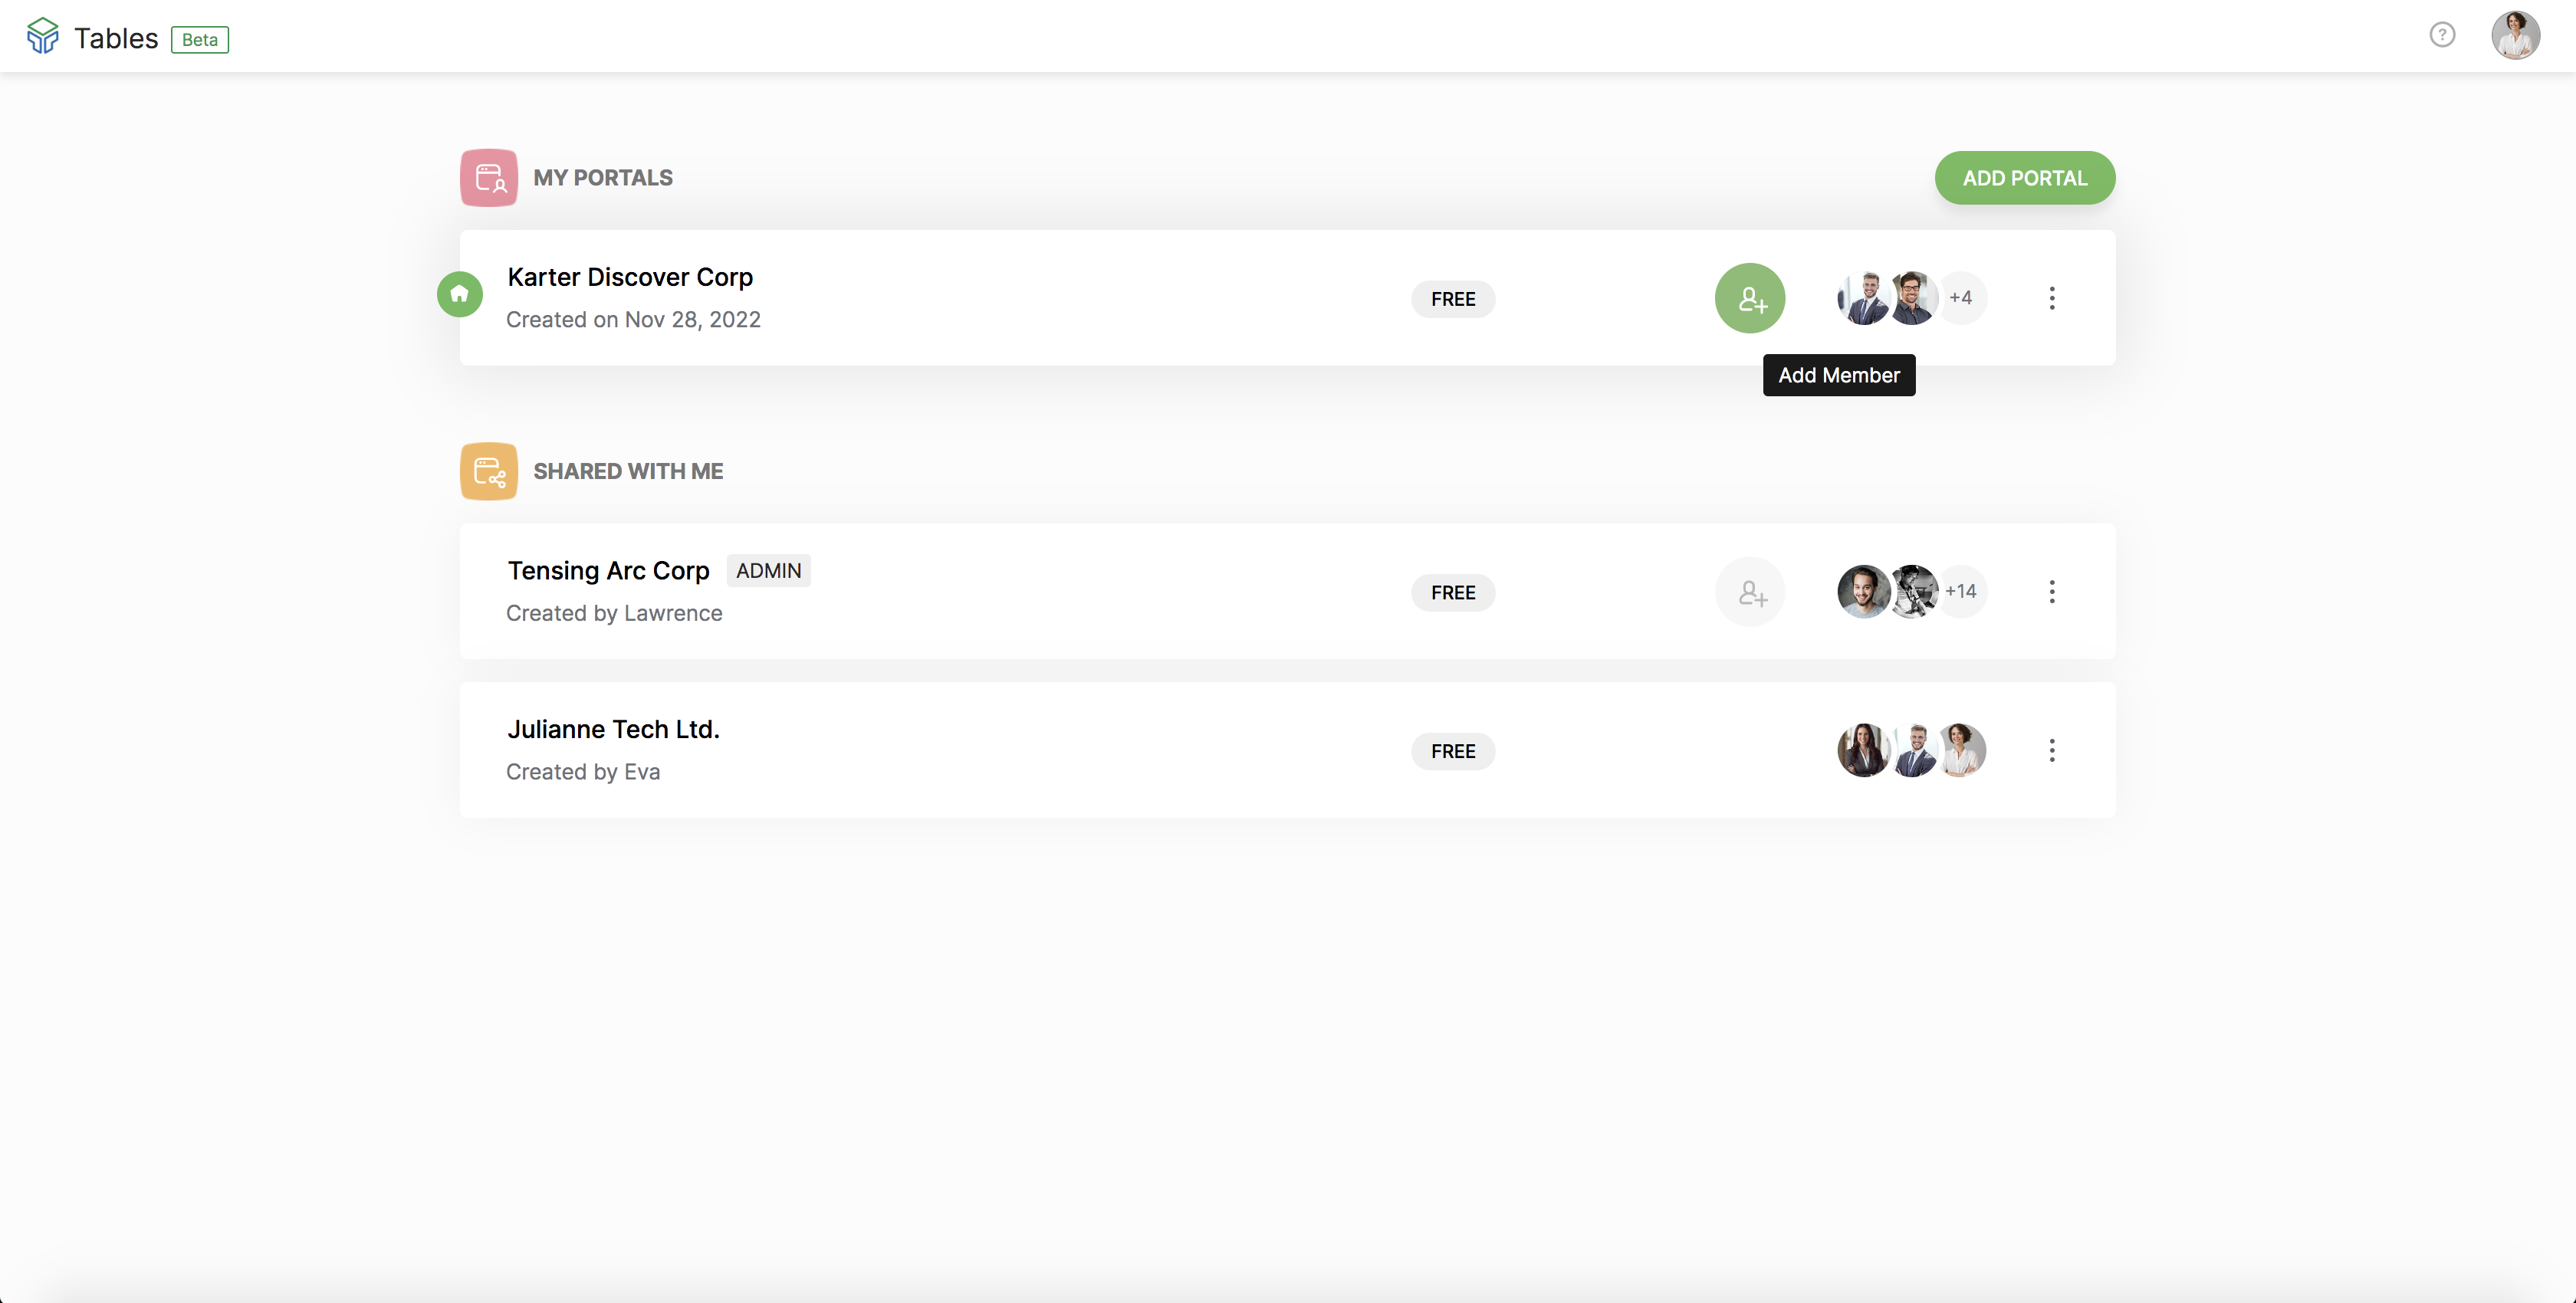Click the ADMIN tag next to Tensing Arc Corp

pyautogui.click(x=768, y=570)
